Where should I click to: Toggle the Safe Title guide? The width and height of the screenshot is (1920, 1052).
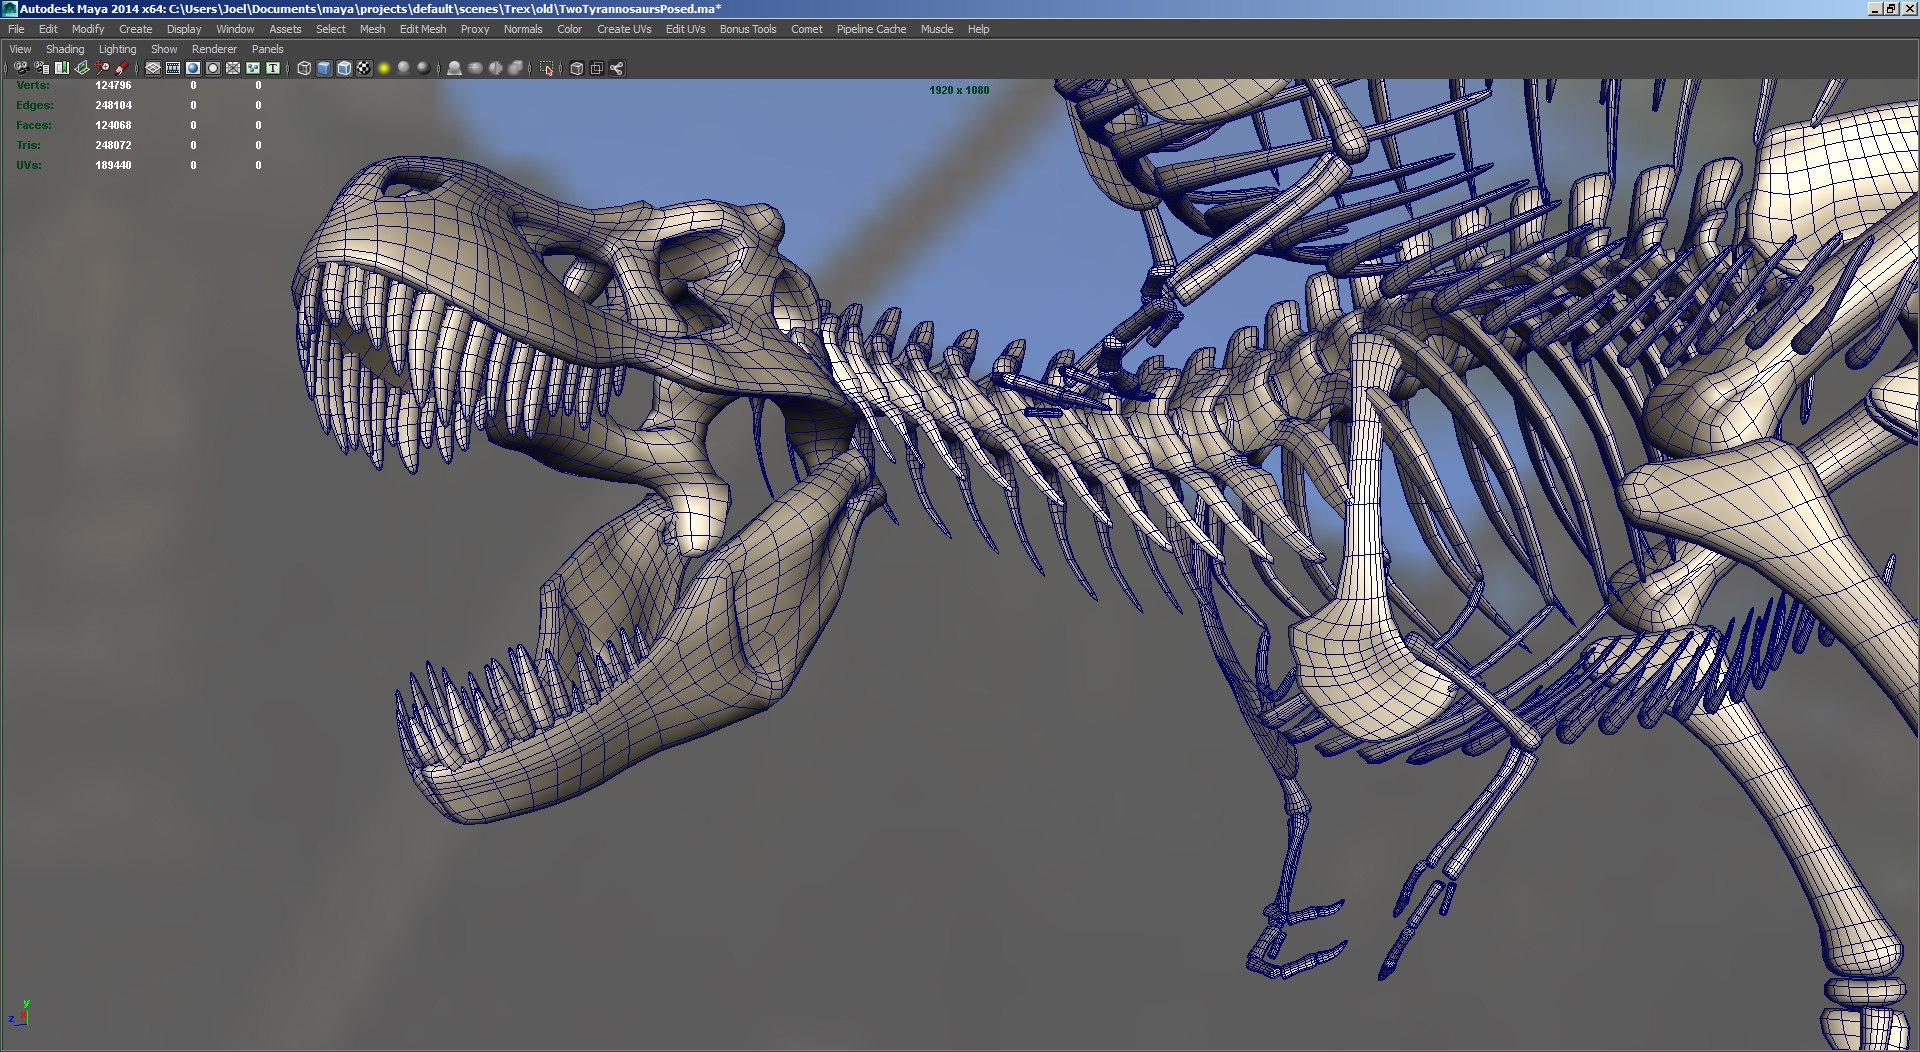tap(273, 68)
